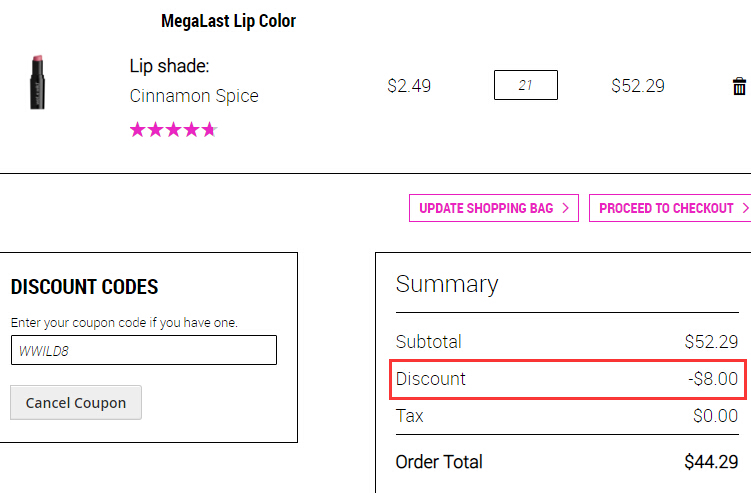Click the Discount row in Summary
This screenshot has width=751, height=493.
coord(568,379)
